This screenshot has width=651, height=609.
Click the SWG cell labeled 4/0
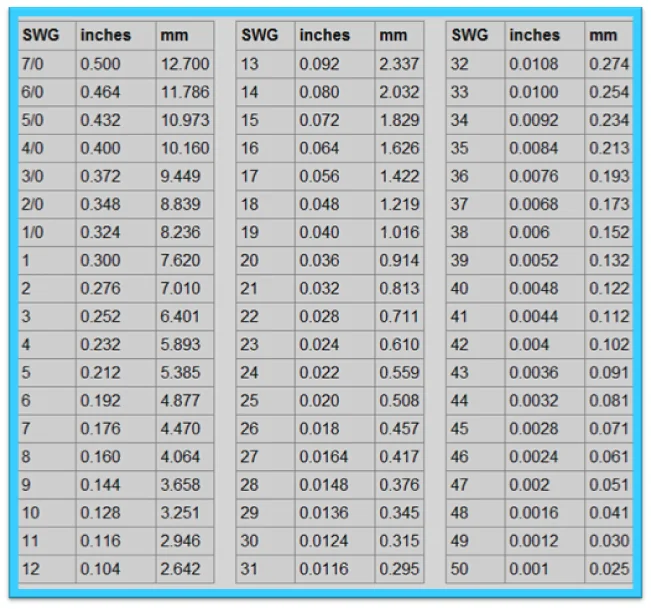tap(47, 148)
